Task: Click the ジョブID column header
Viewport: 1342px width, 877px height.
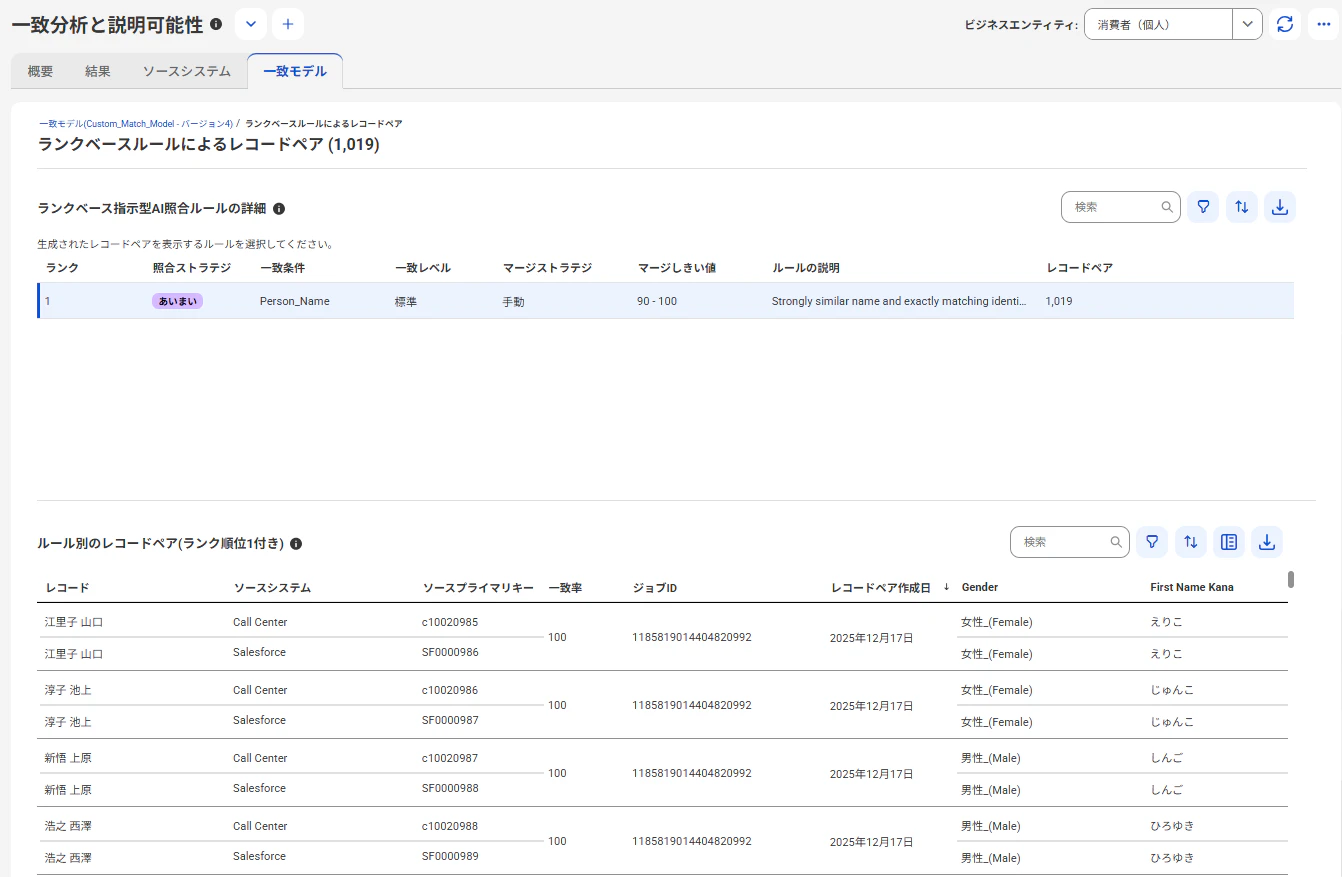Action: pos(655,587)
